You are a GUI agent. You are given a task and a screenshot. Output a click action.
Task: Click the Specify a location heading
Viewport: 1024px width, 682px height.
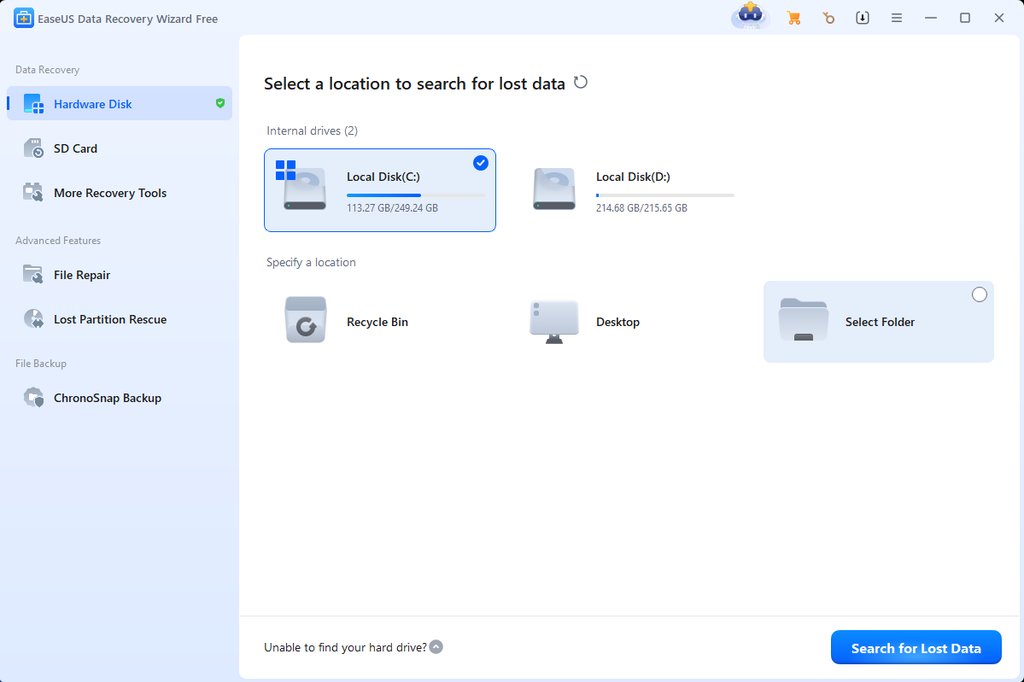311,262
